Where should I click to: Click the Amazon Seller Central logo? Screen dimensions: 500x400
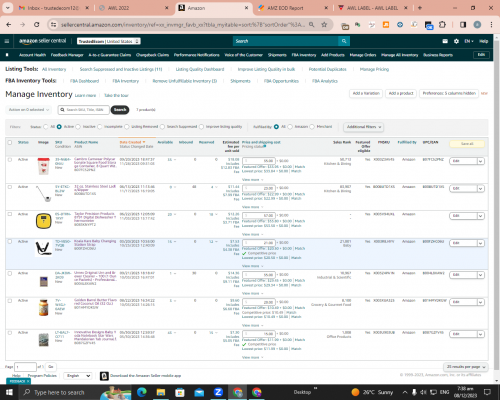point(42,41)
